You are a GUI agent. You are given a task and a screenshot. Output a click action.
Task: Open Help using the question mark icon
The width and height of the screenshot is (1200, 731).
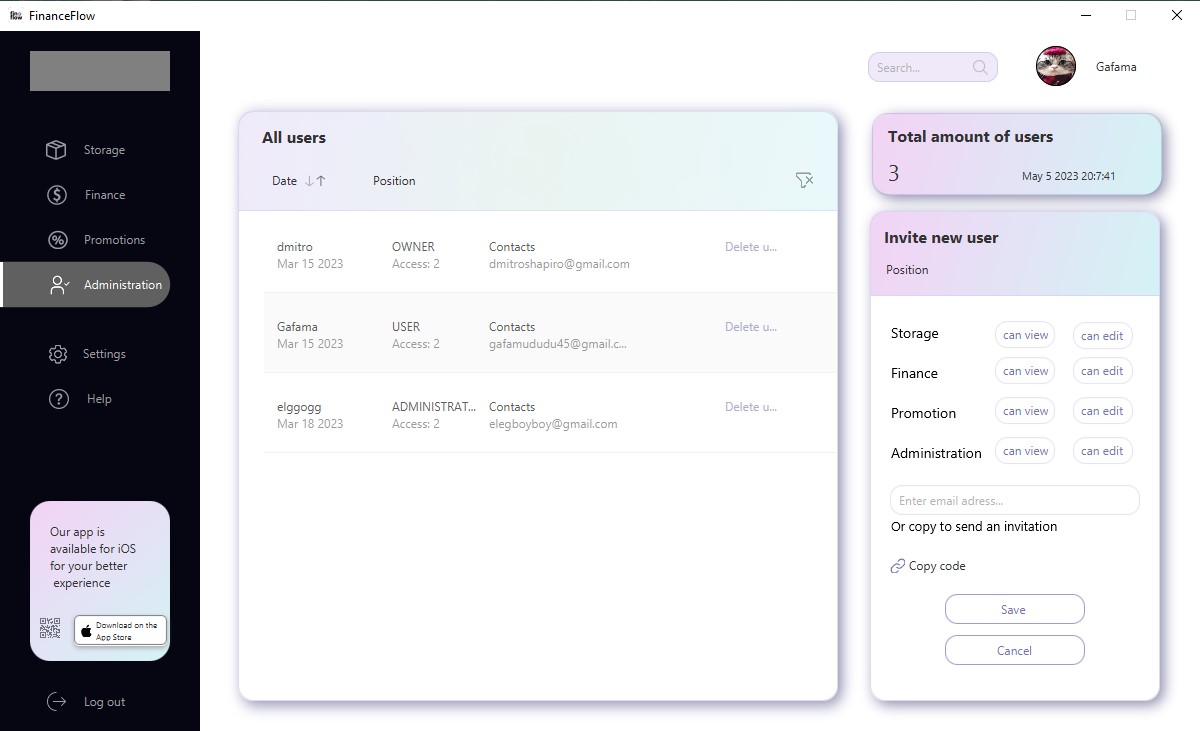click(57, 398)
